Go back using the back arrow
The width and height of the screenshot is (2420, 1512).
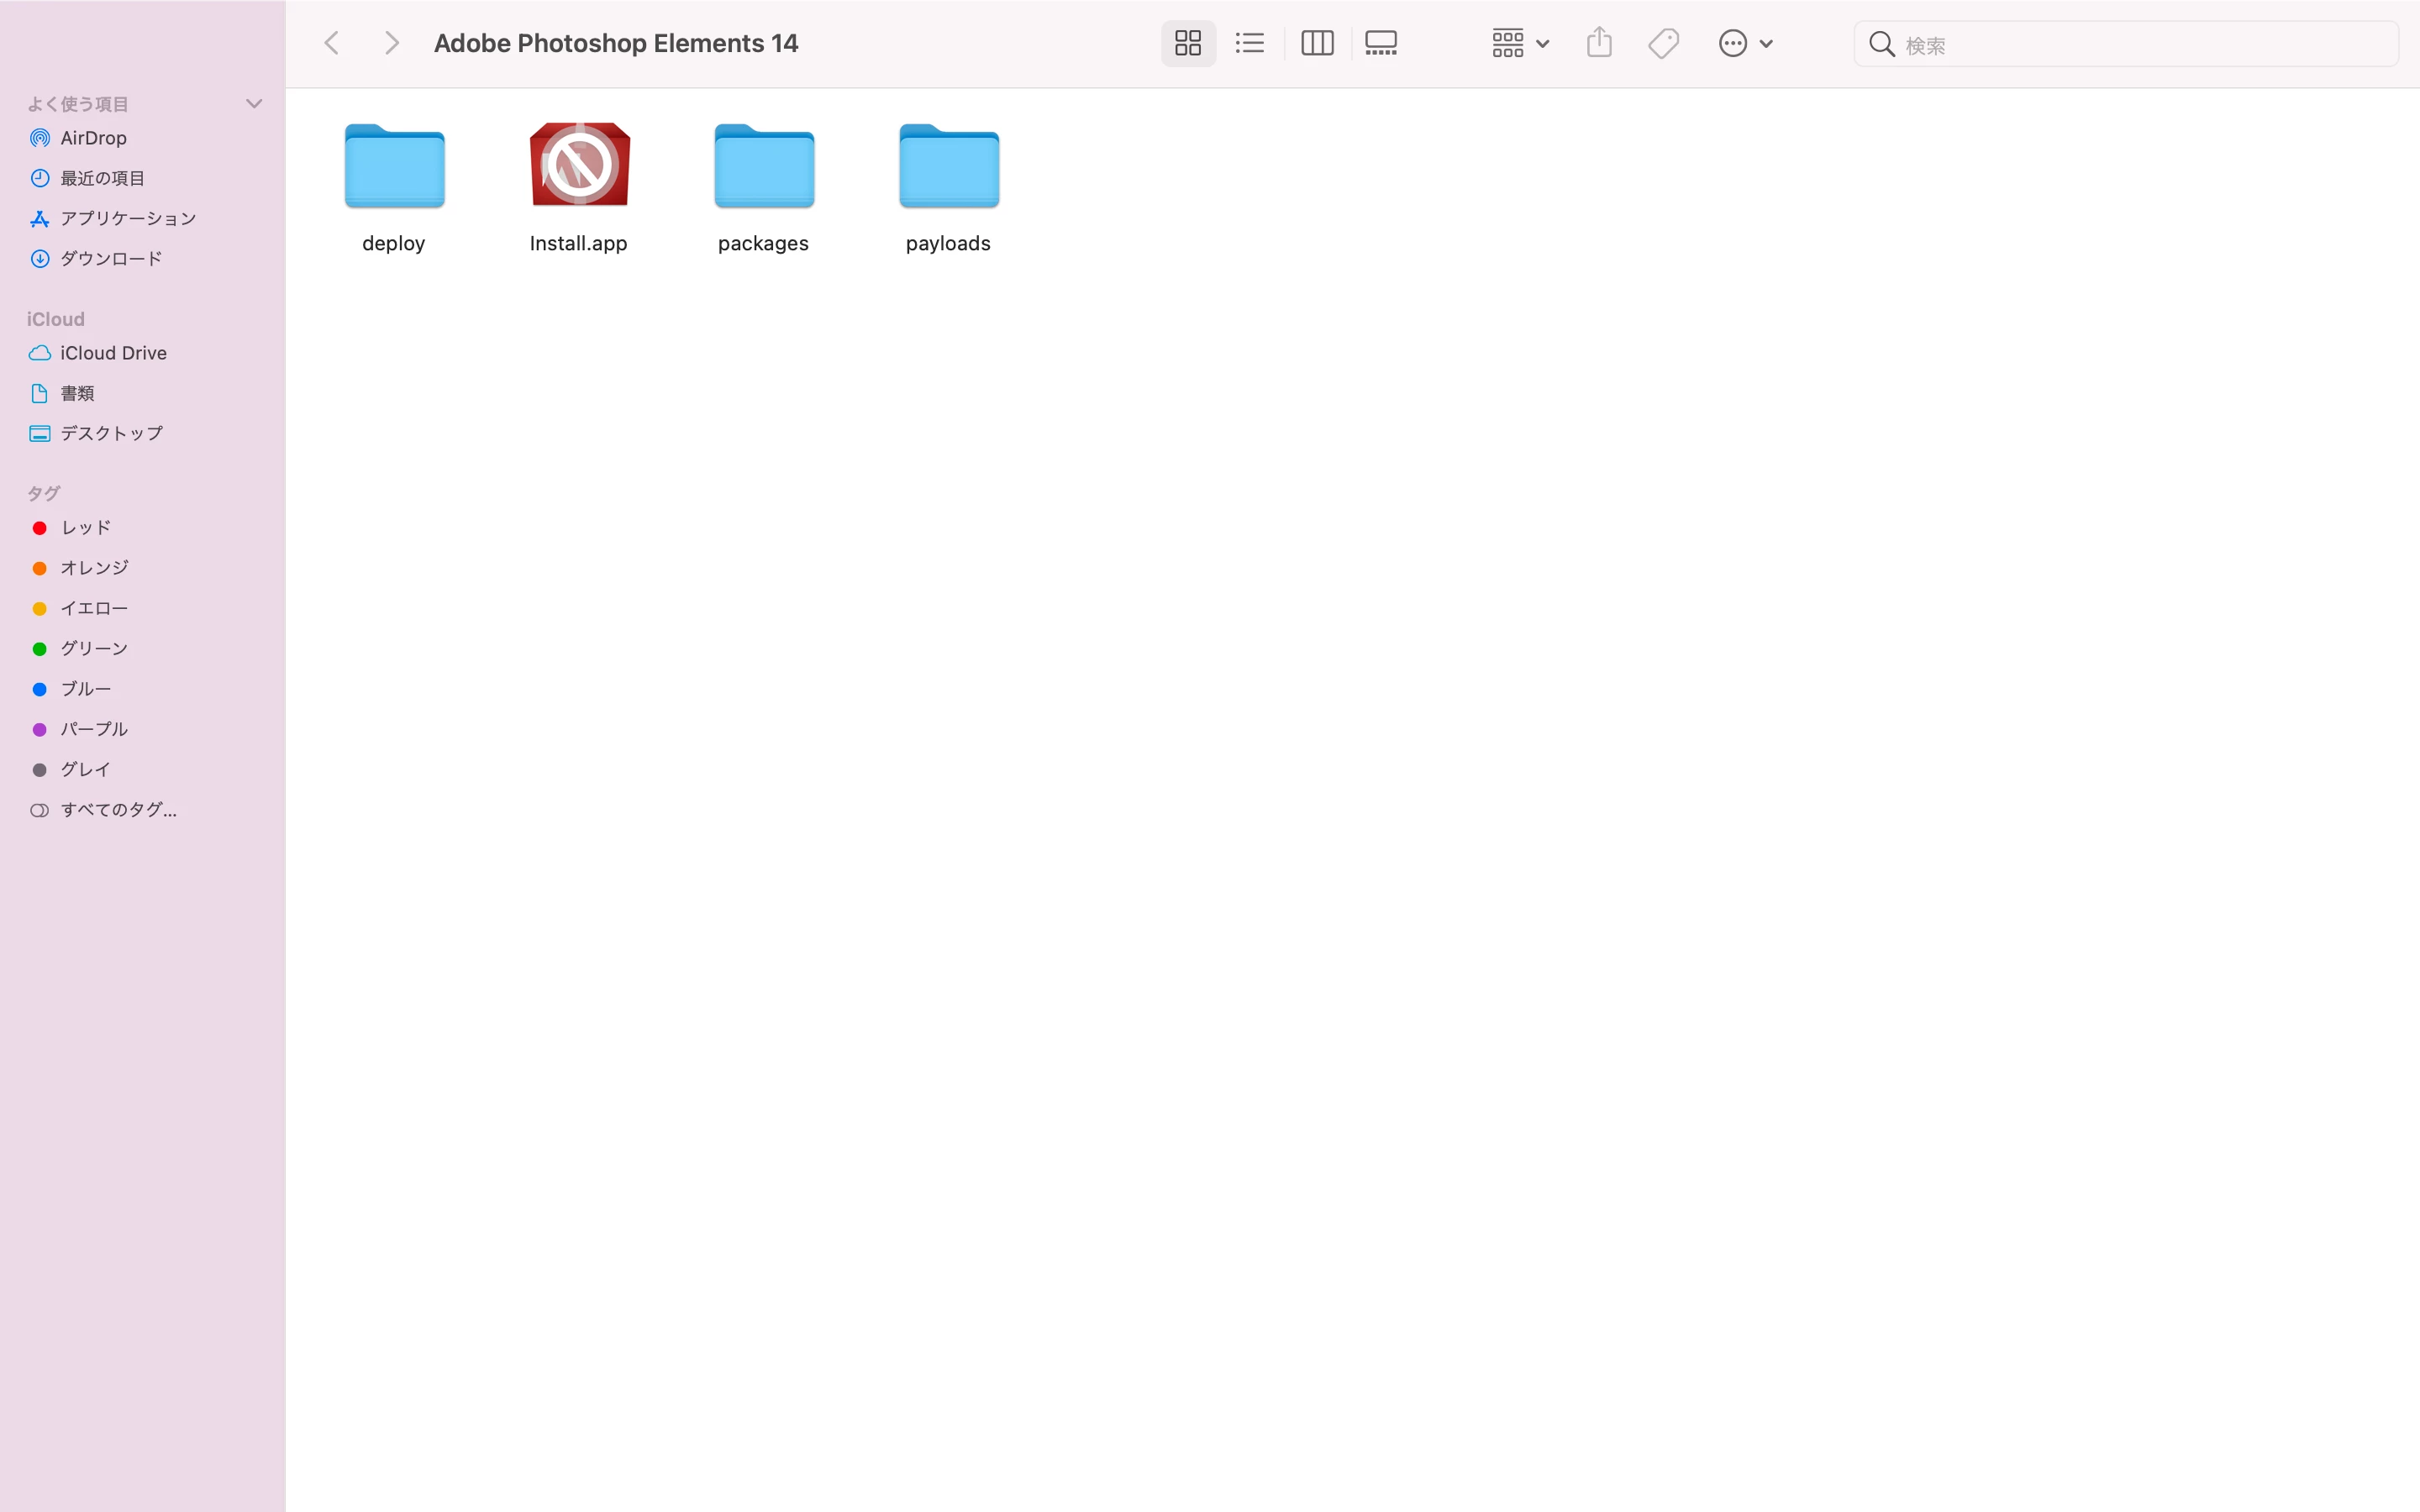pos(332,43)
